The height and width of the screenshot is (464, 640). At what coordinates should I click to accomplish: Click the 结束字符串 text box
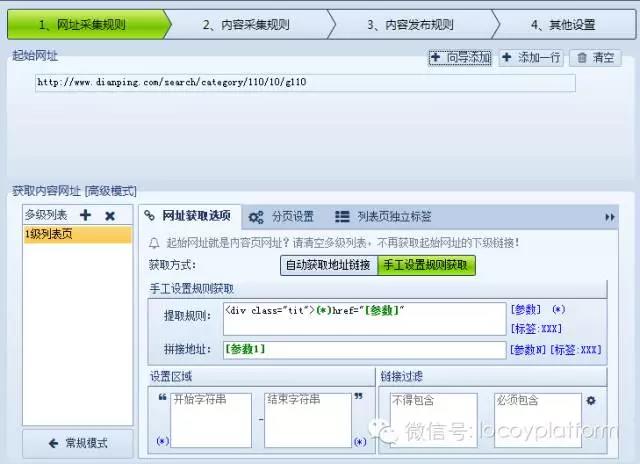(308, 420)
